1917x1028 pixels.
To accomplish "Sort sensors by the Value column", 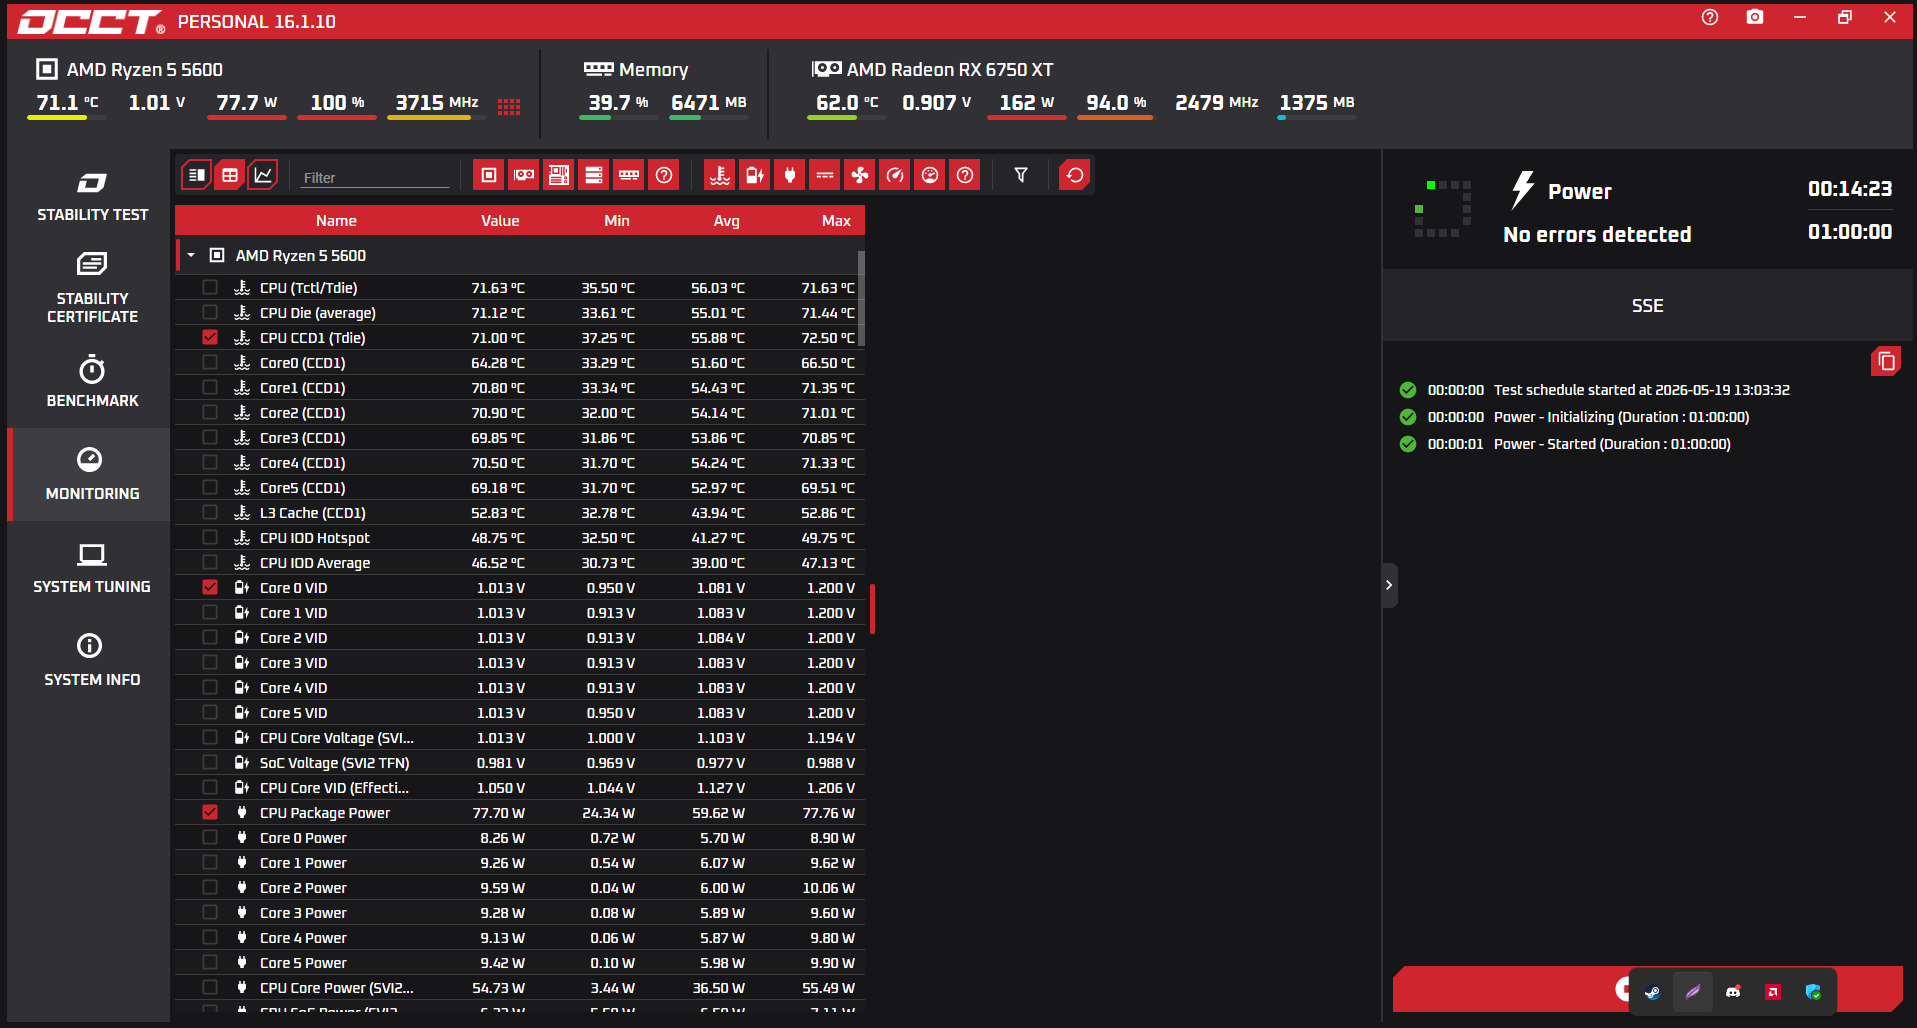I will click(500, 221).
